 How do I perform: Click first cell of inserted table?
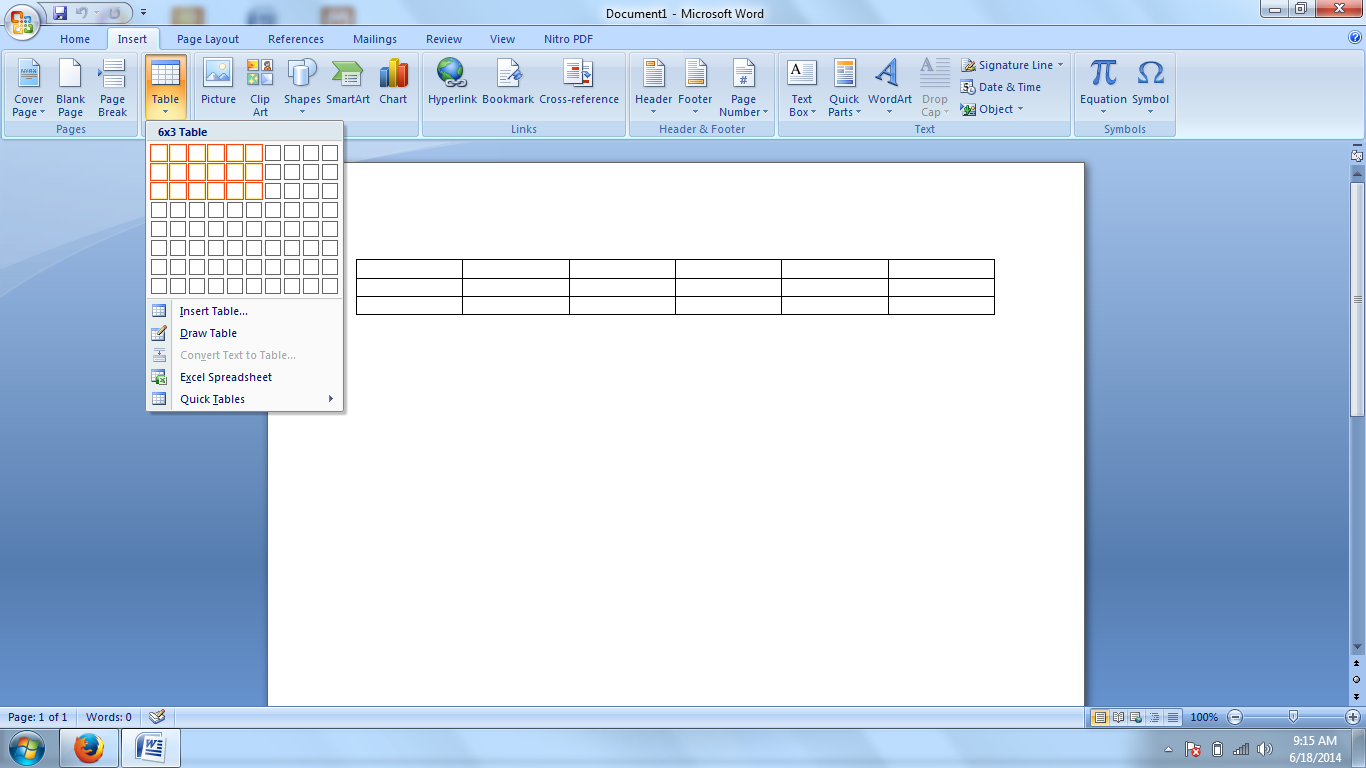(x=409, y=268)
